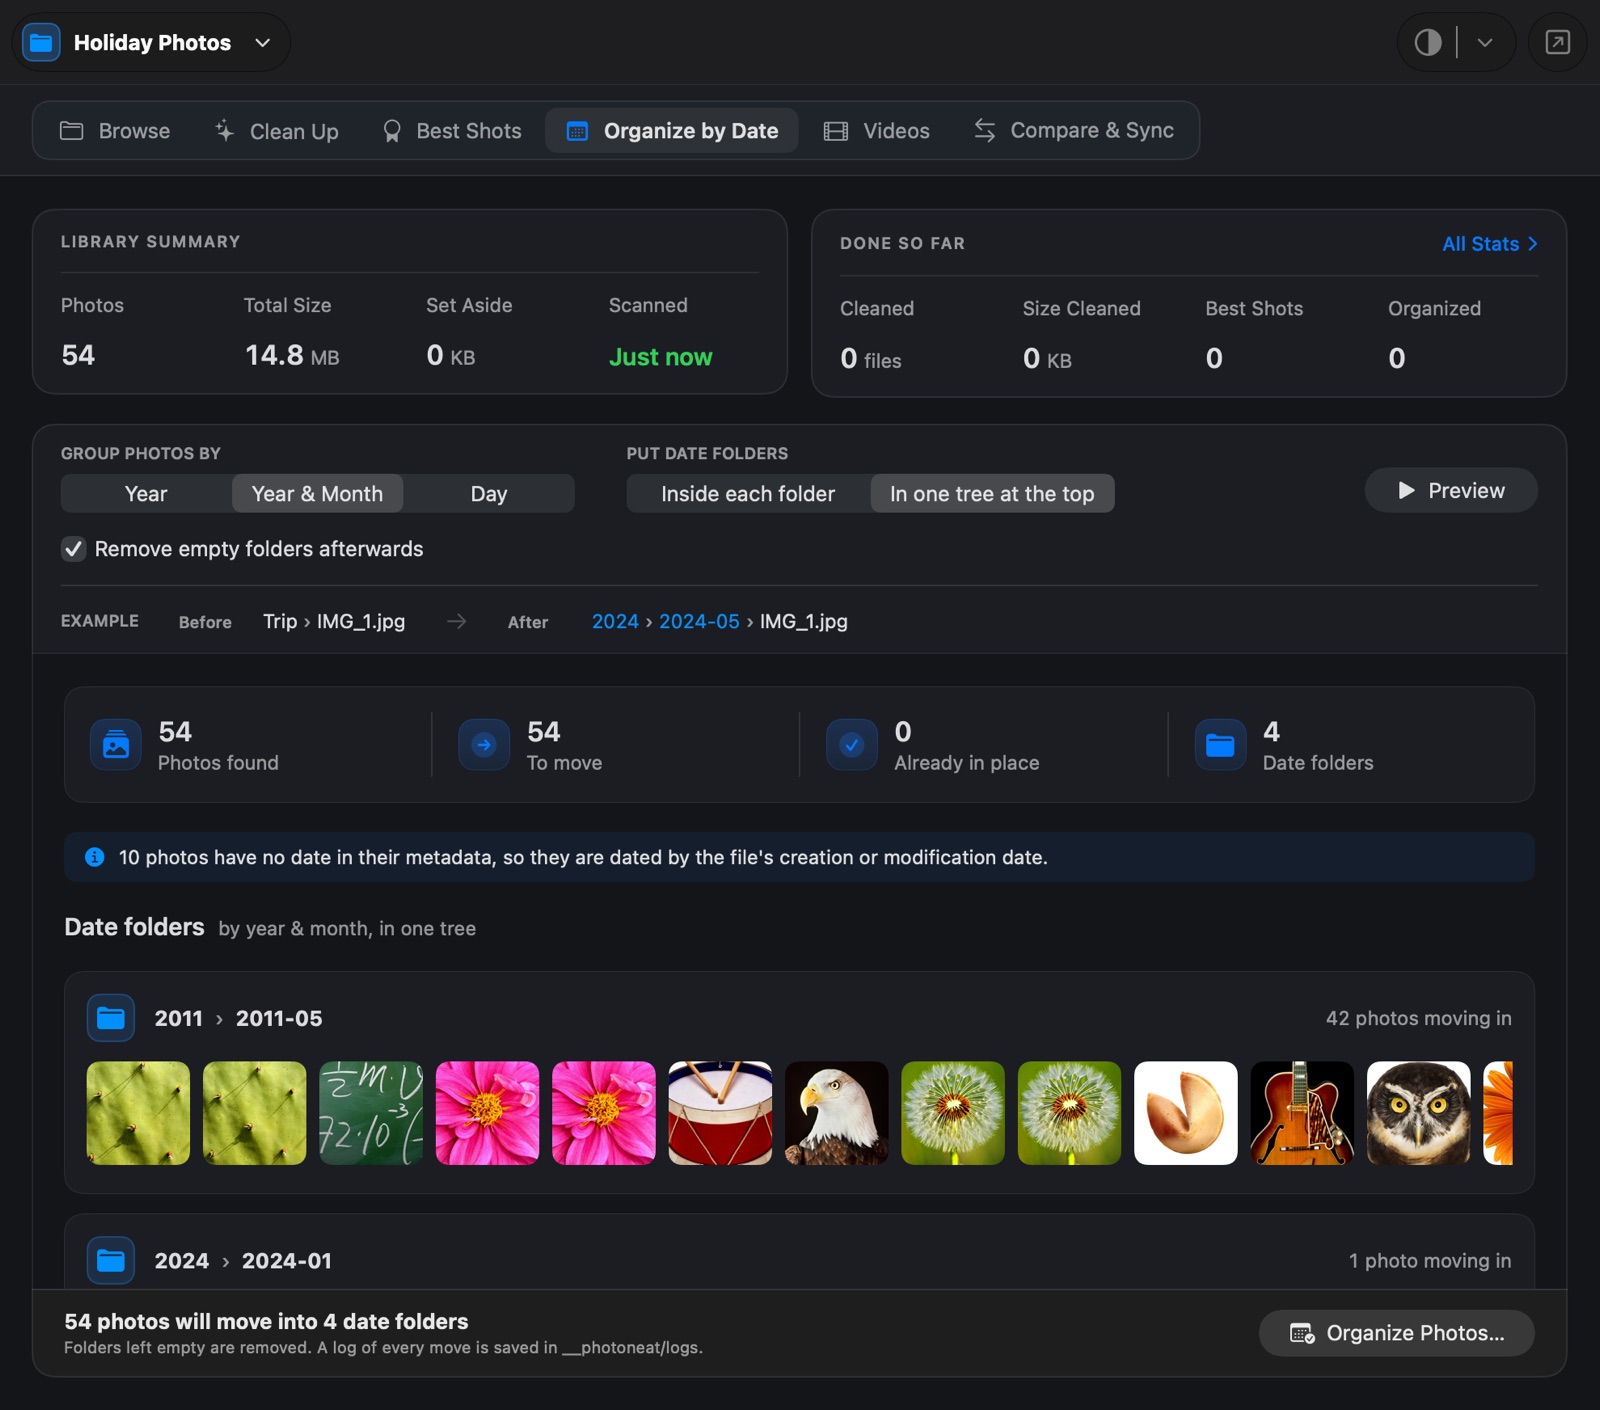Click the 2024-01 folder icon
Screen dimensions: 1600x1410
coord(111,1261)
